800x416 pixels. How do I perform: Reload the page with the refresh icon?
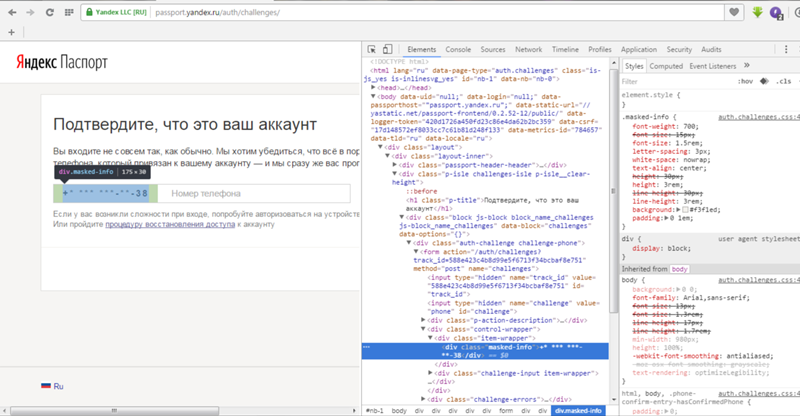click(x=49, y=12)
